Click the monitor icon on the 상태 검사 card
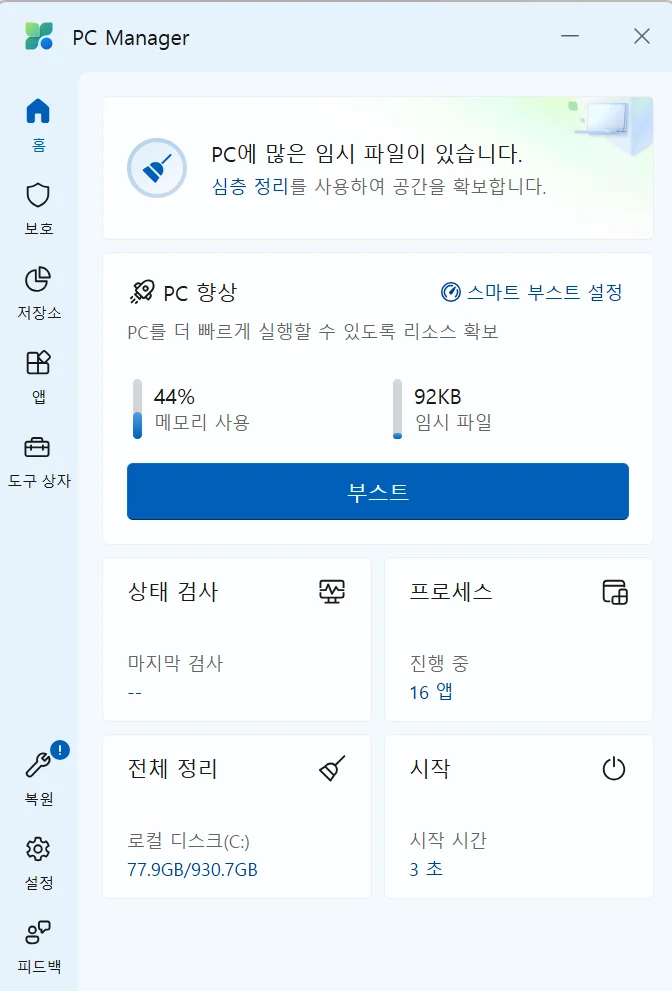 (330, 592)
